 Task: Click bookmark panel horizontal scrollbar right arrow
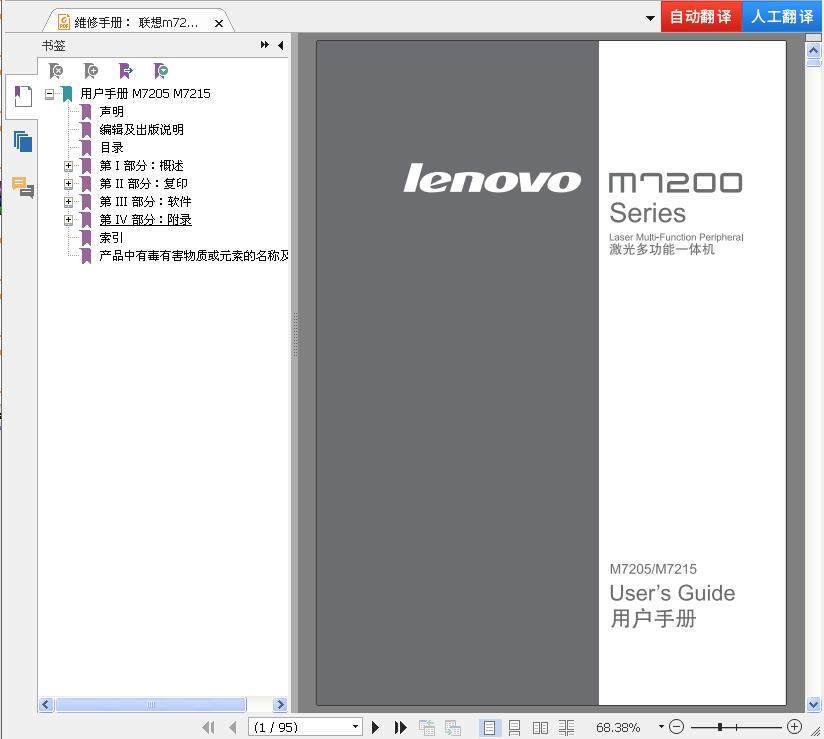pyautogui.click(x=280, y=704)
